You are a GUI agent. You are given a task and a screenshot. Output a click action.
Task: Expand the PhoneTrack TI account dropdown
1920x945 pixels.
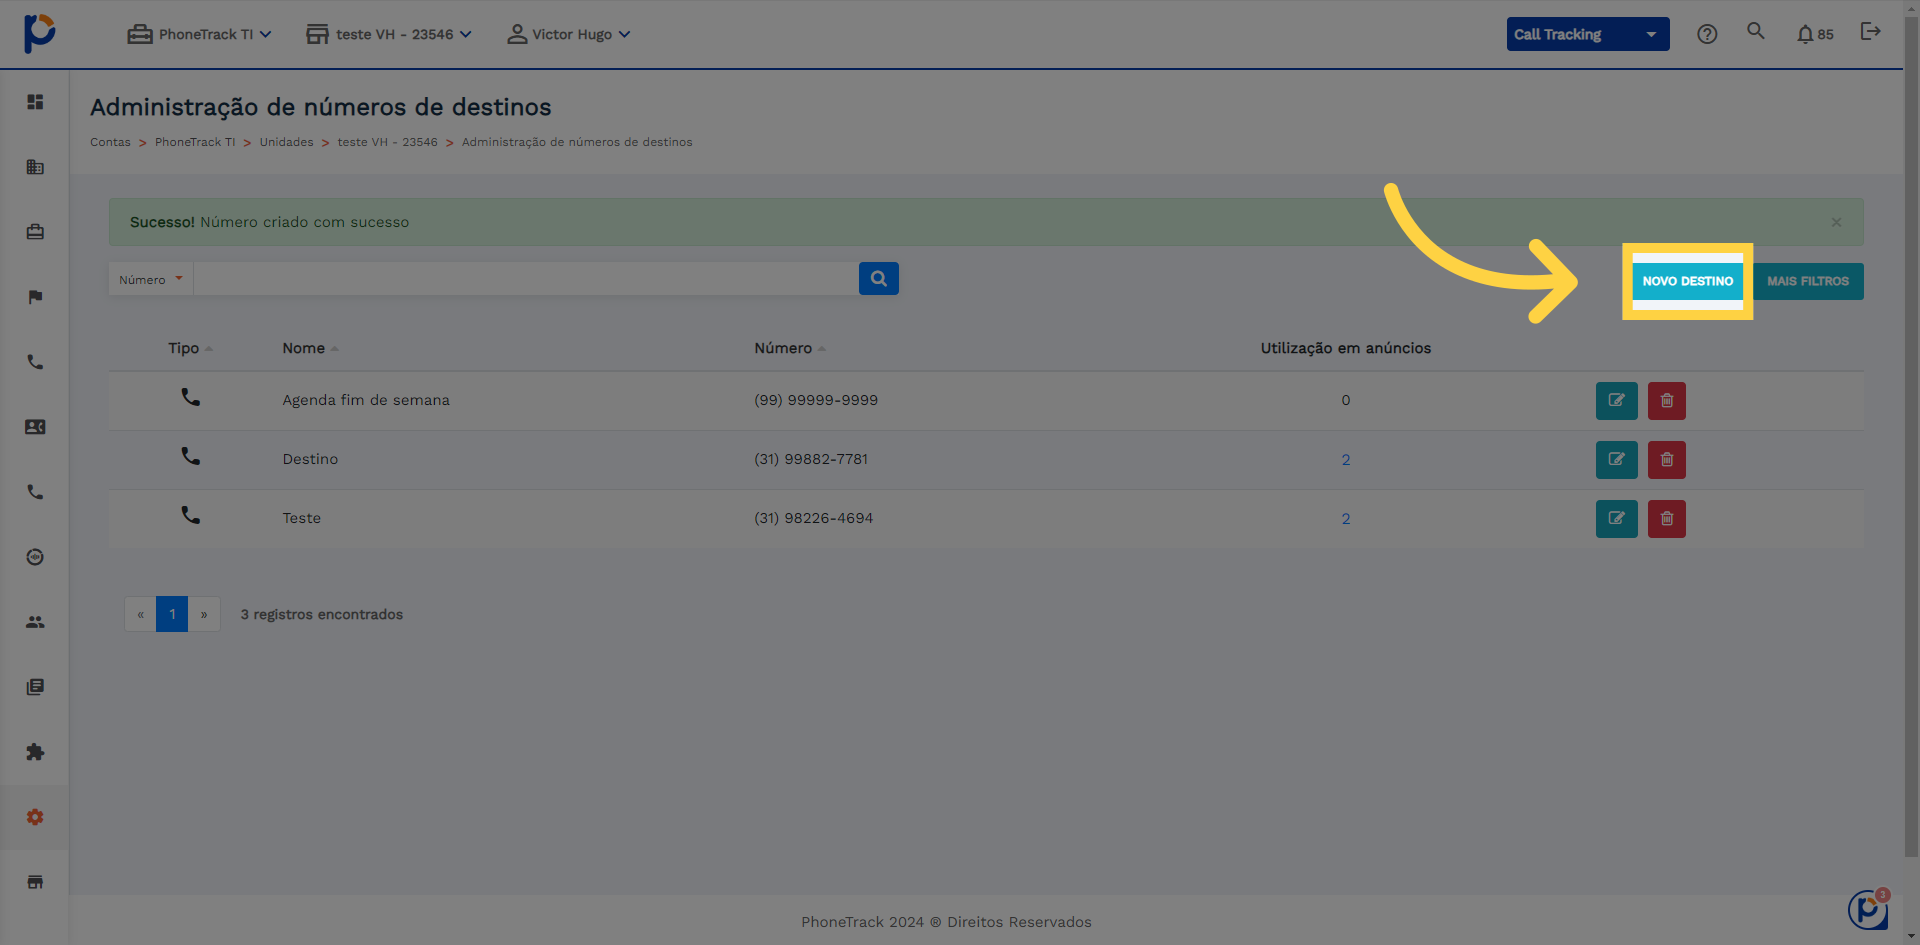(x=200, y=34)
